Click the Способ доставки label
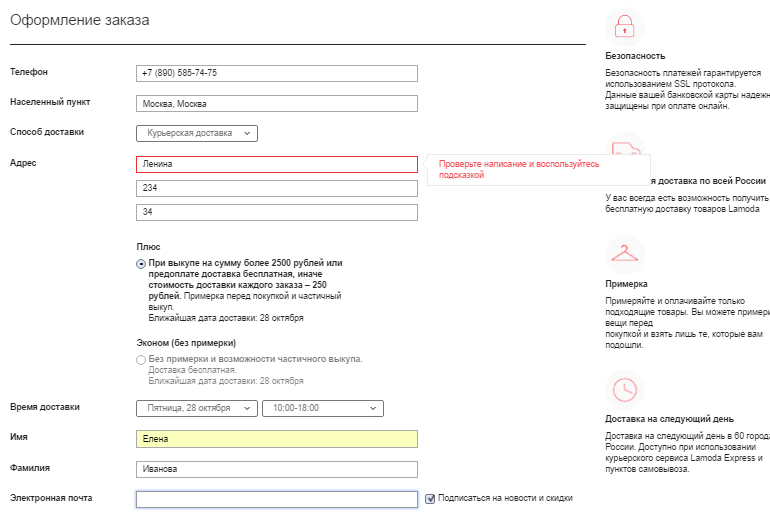Image resolution: width=770 pixels, height=515 pixels. click(x=47, y=132)
